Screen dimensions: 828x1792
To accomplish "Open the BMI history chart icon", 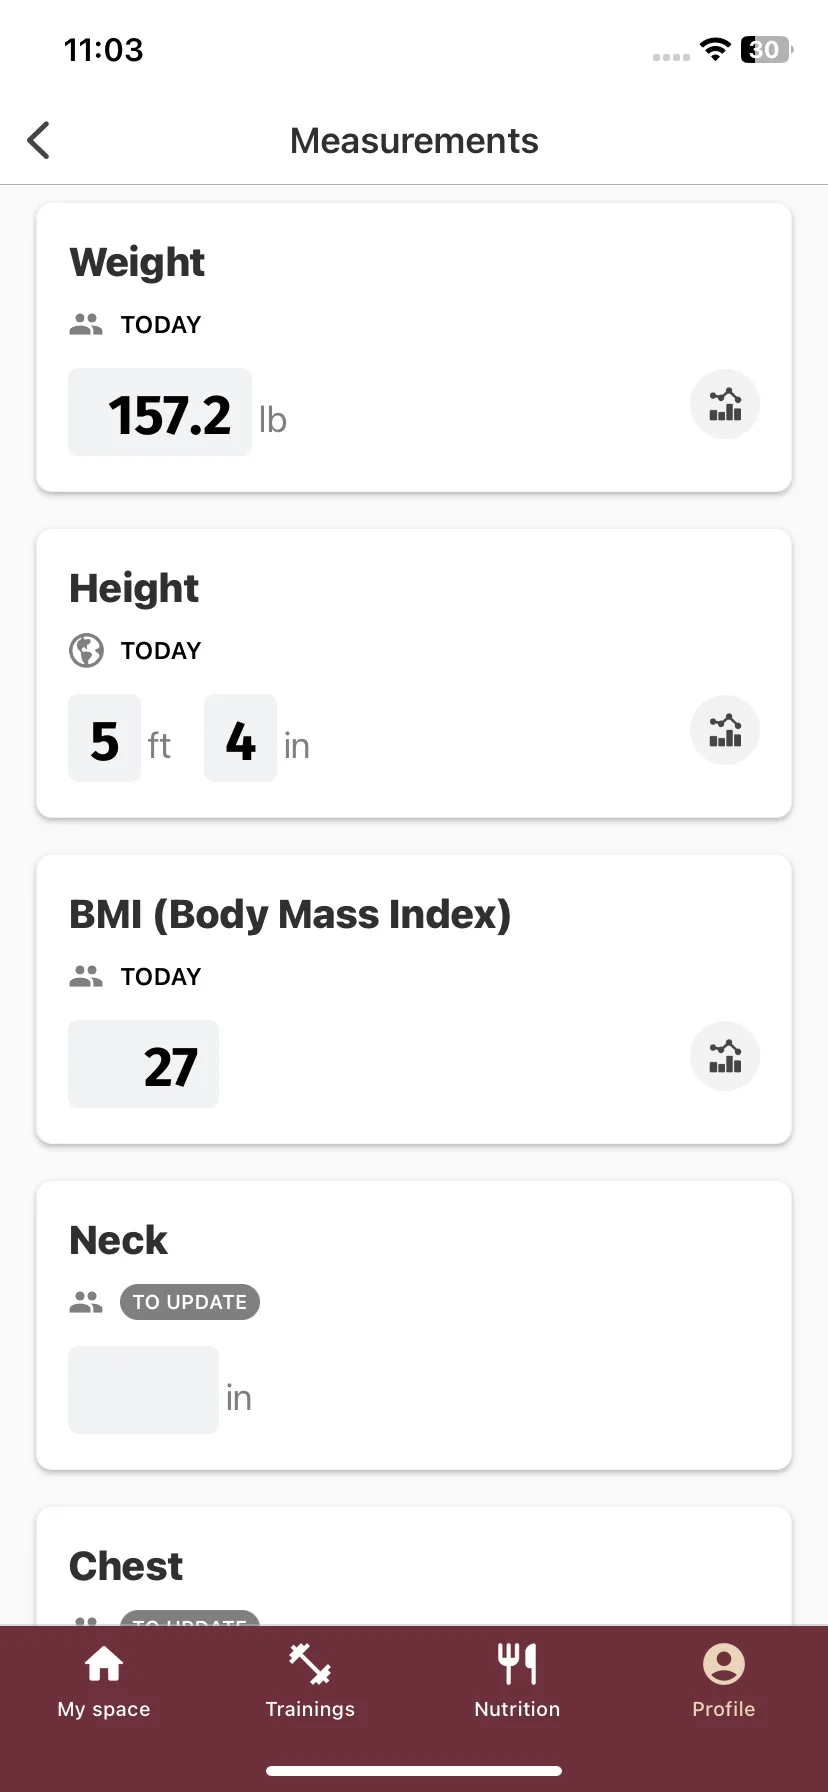I will pos(725,1056).
